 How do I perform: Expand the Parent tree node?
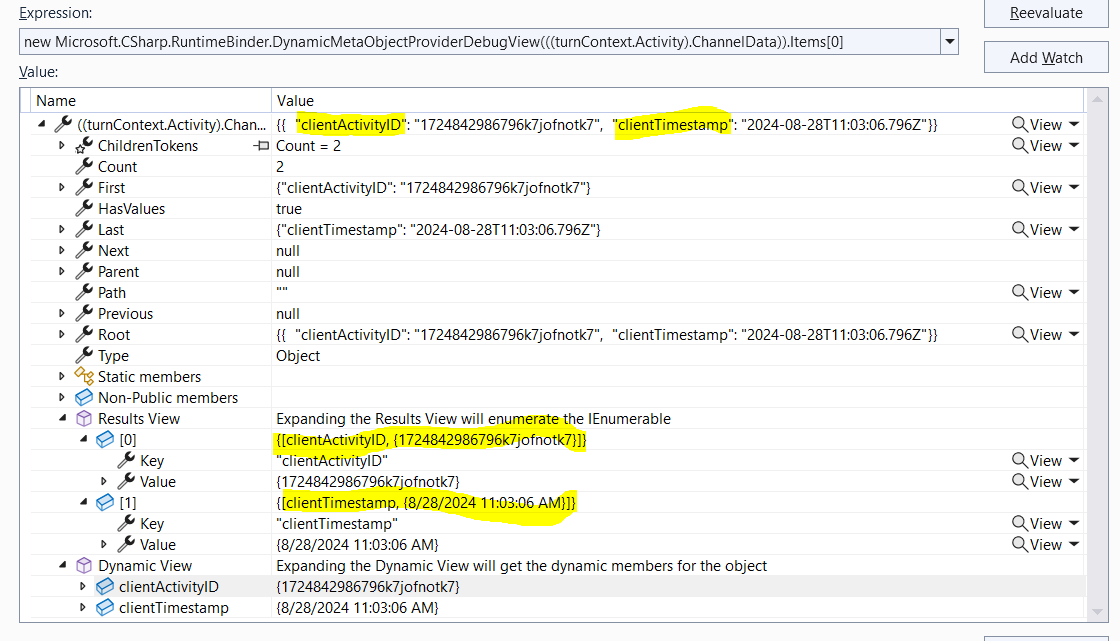pyautogui.click(x=61, y=271)
